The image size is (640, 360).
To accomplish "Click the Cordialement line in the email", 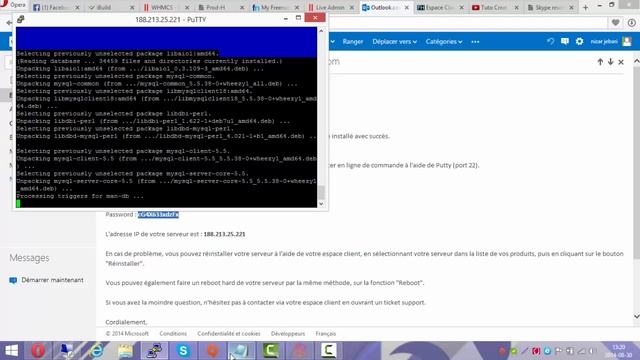I will pos(126,322).
